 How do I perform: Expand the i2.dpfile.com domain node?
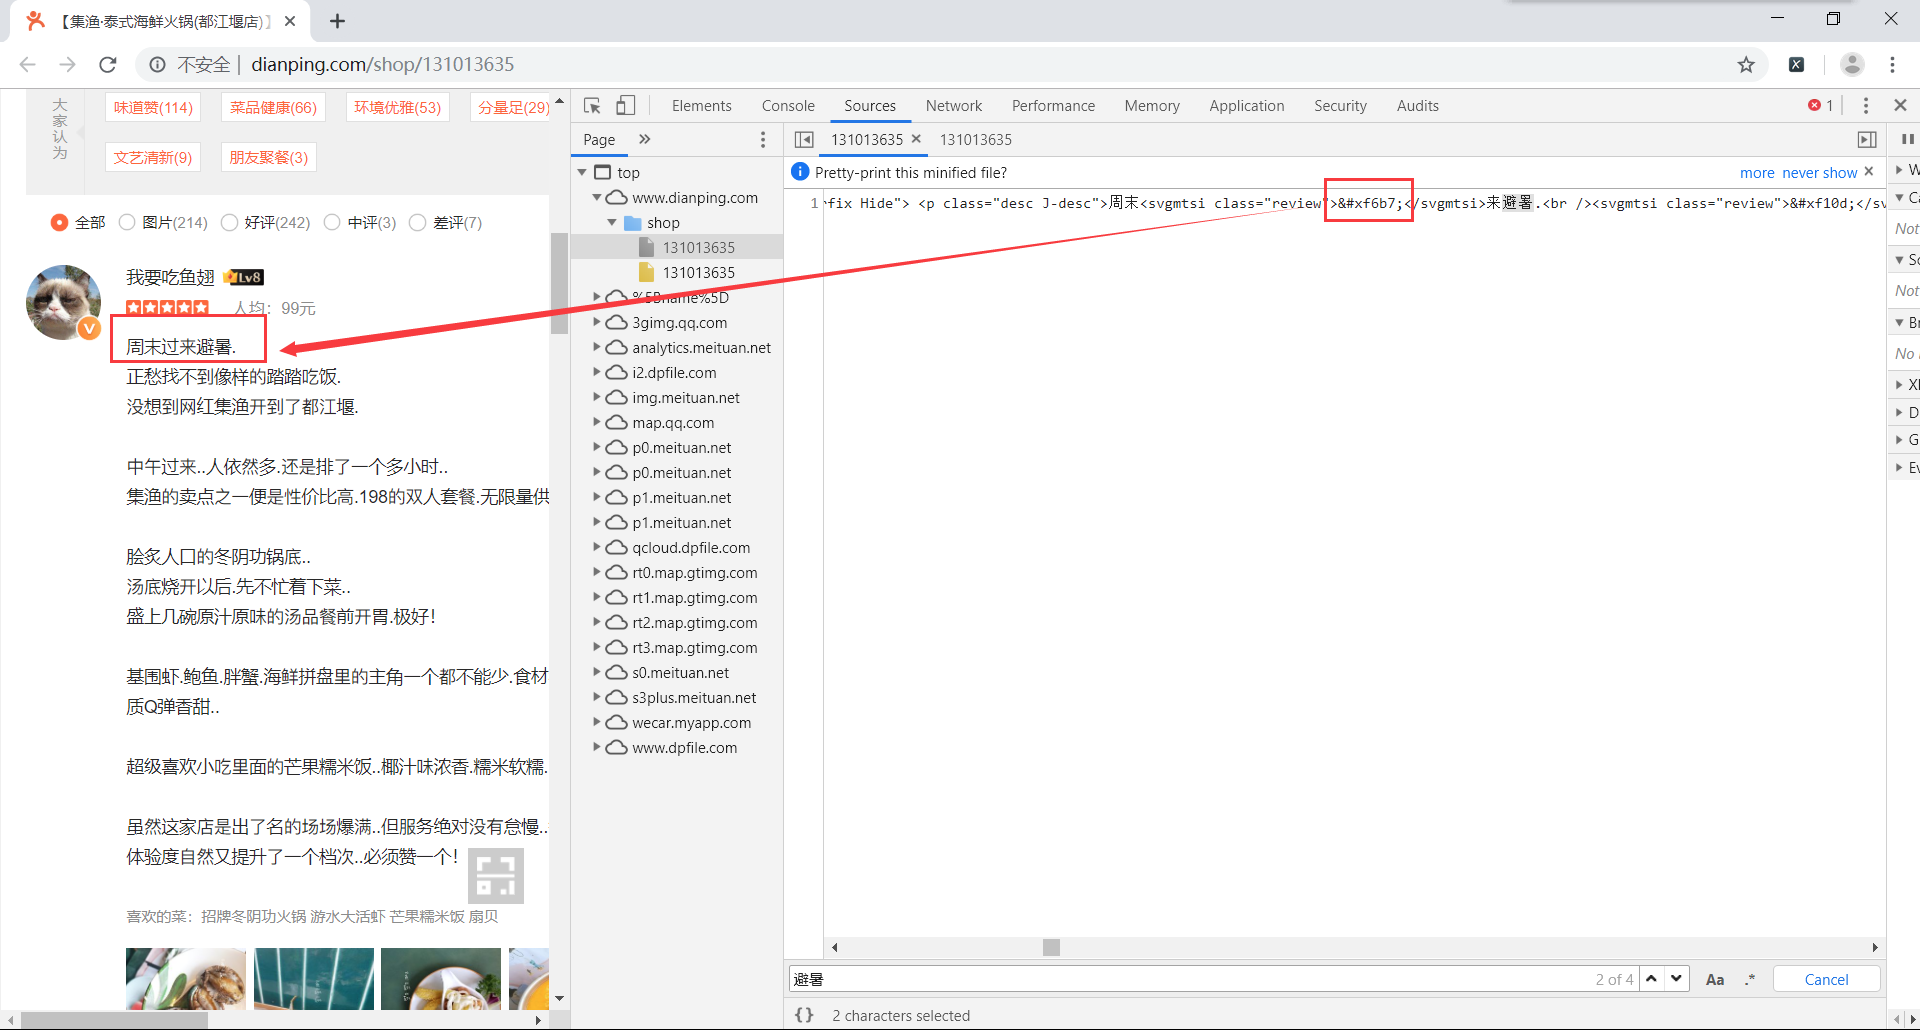(x=597, y=372)
